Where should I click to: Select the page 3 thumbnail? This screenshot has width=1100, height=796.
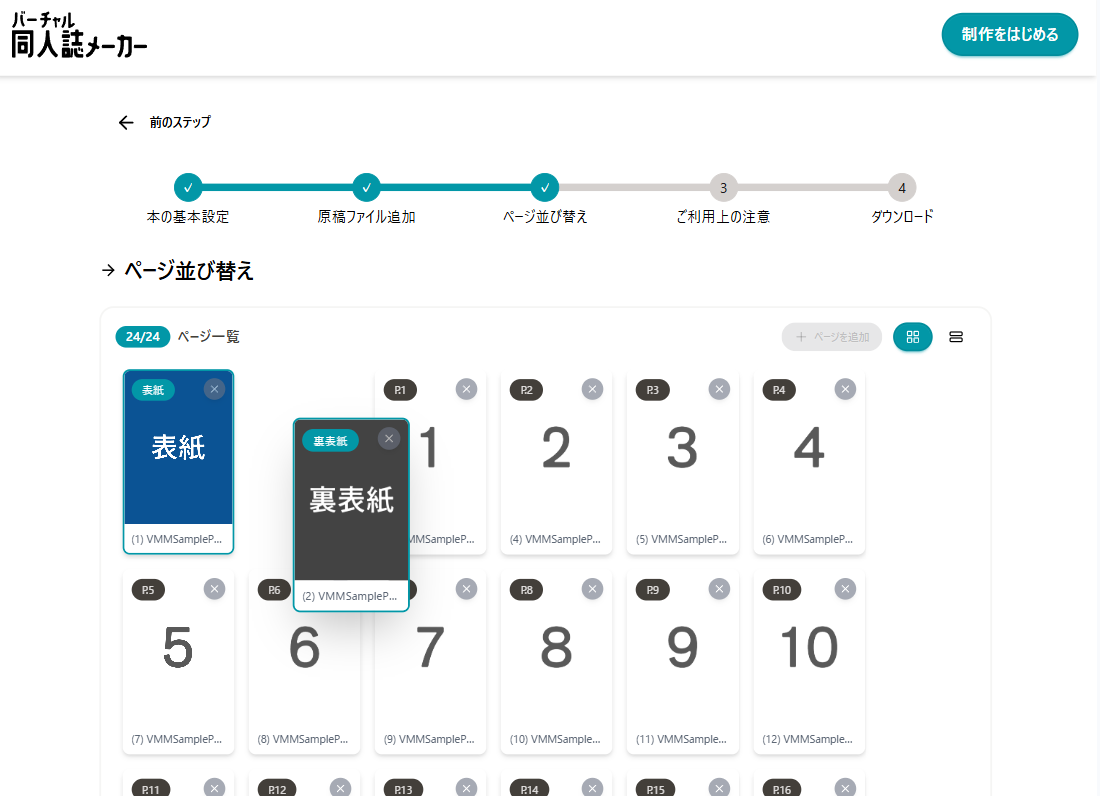682,463
